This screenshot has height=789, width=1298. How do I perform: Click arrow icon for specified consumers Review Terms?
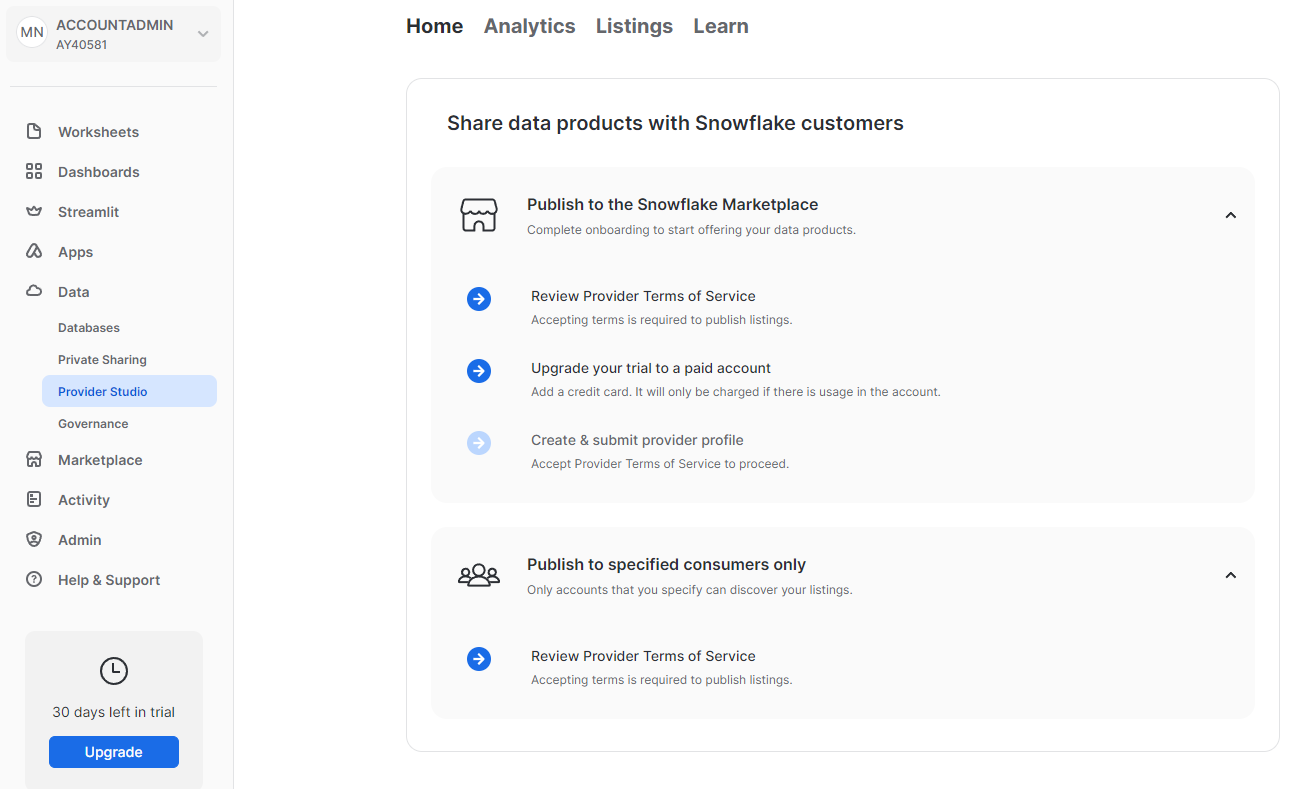pos(479,659)
